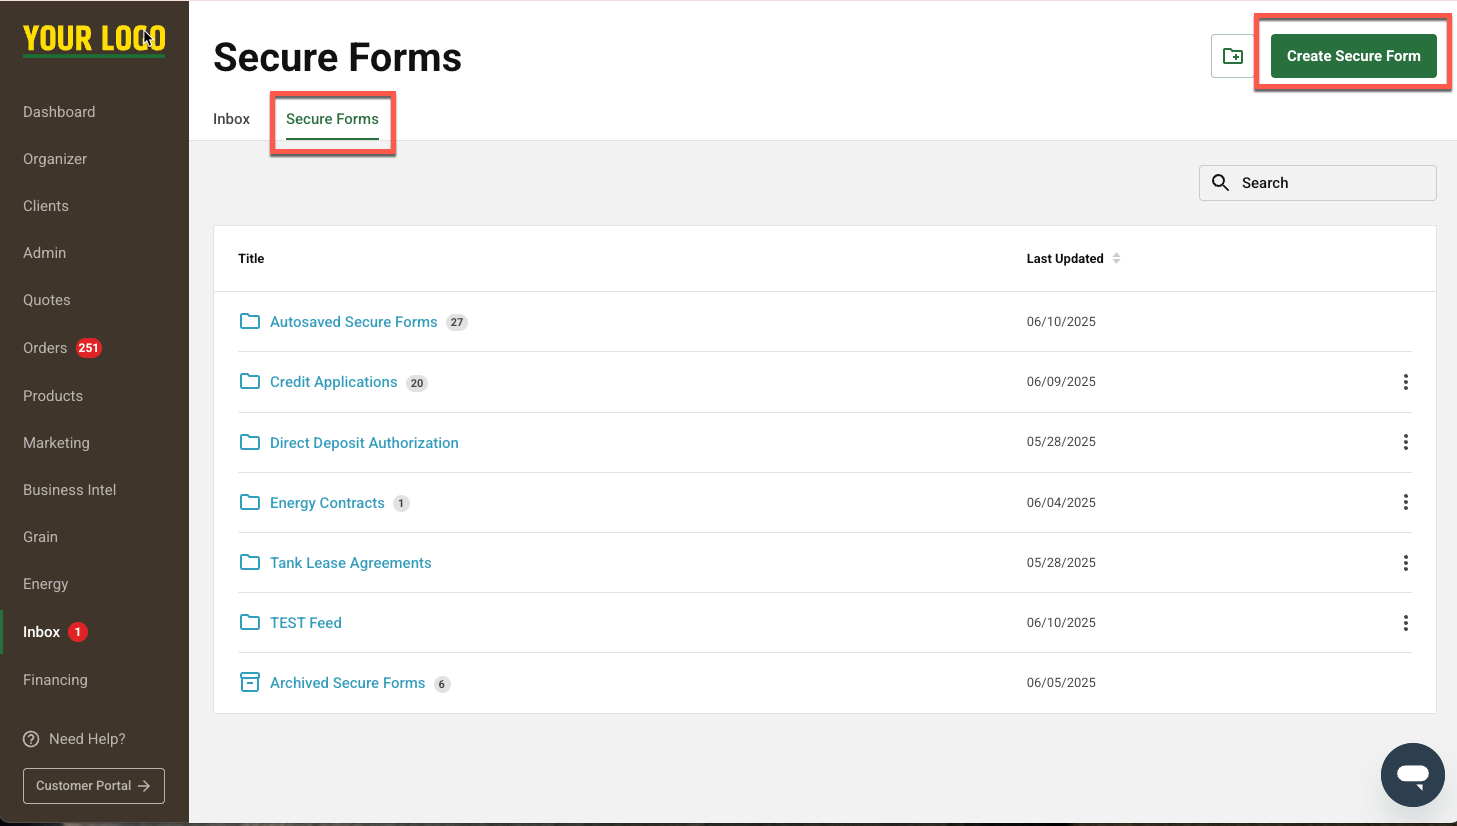Open the Tank Lease Agreements folder link
Screen dimensions: 1457x826
tap(350, 563)
